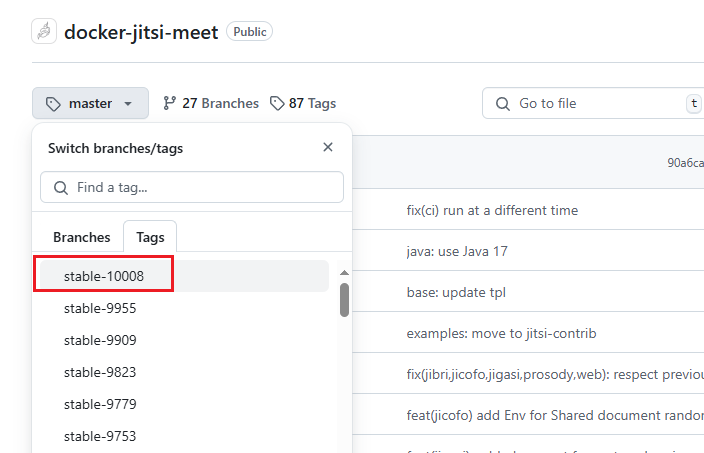The image size is (704, 453).
Task: Open commit 'examples: move to jitsi-contrib'
Action: pos(502,334)
